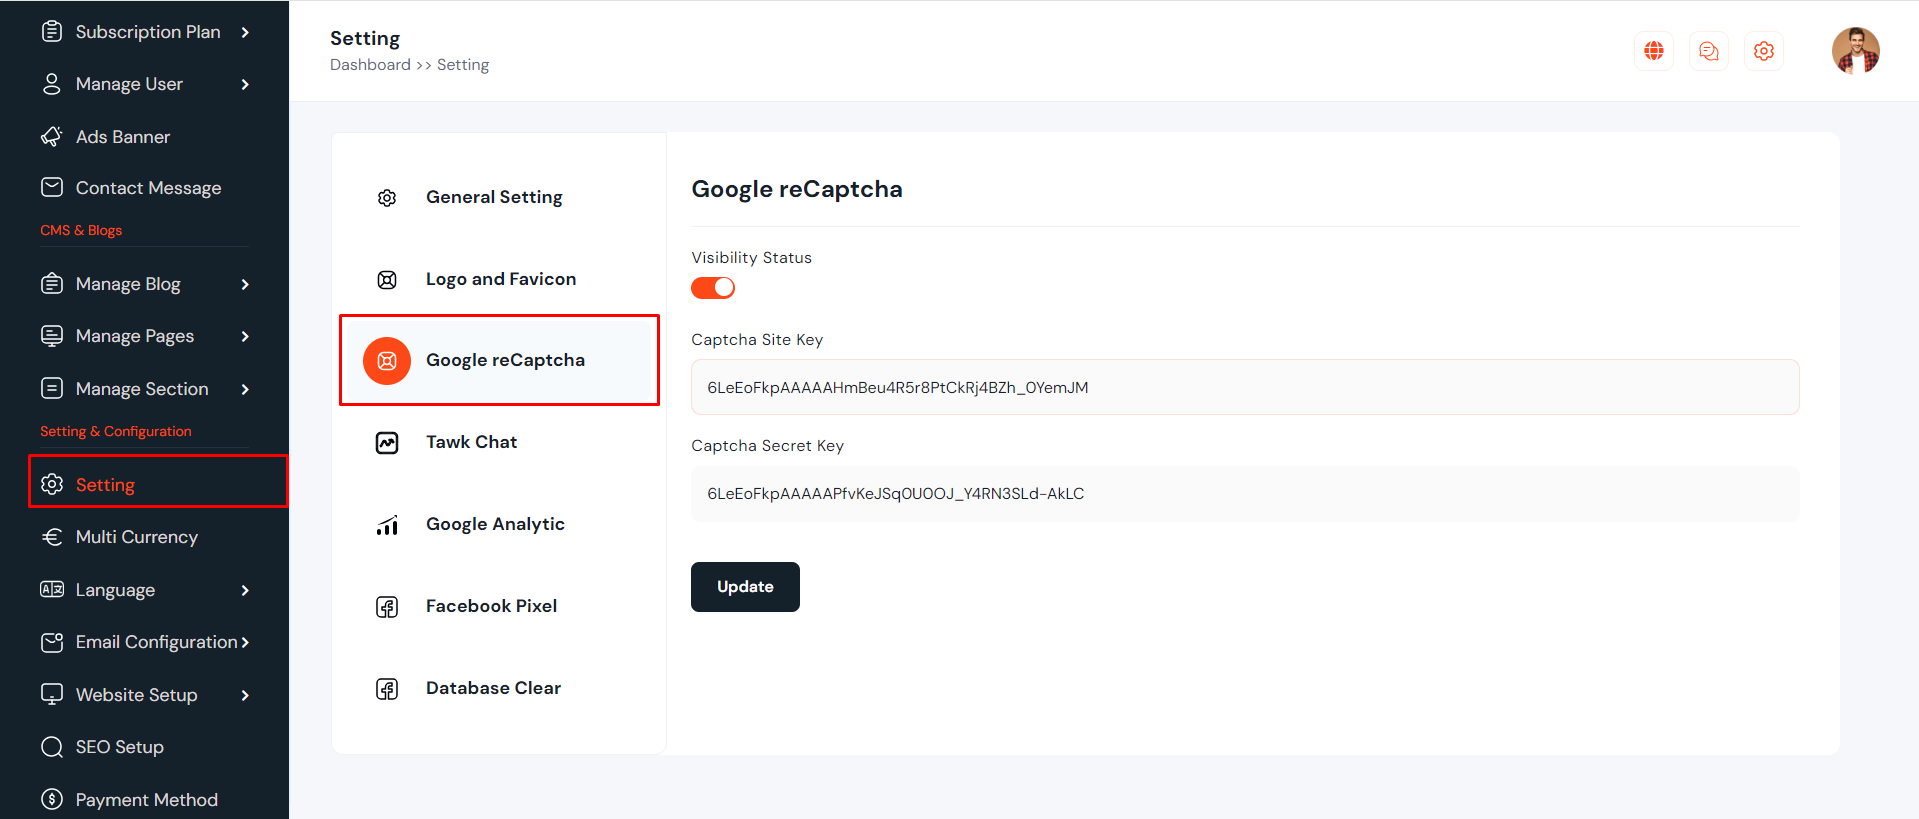
Task: Click the gear settings icon in the header
Action: click(1764, 51)
